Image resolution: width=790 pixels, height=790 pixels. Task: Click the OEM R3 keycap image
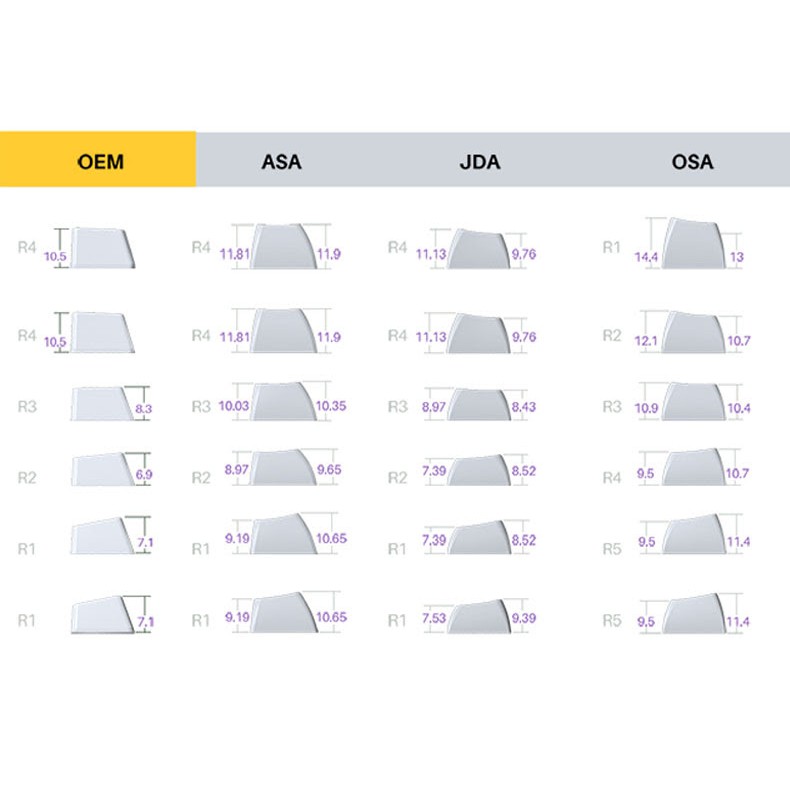click(102, 404)
